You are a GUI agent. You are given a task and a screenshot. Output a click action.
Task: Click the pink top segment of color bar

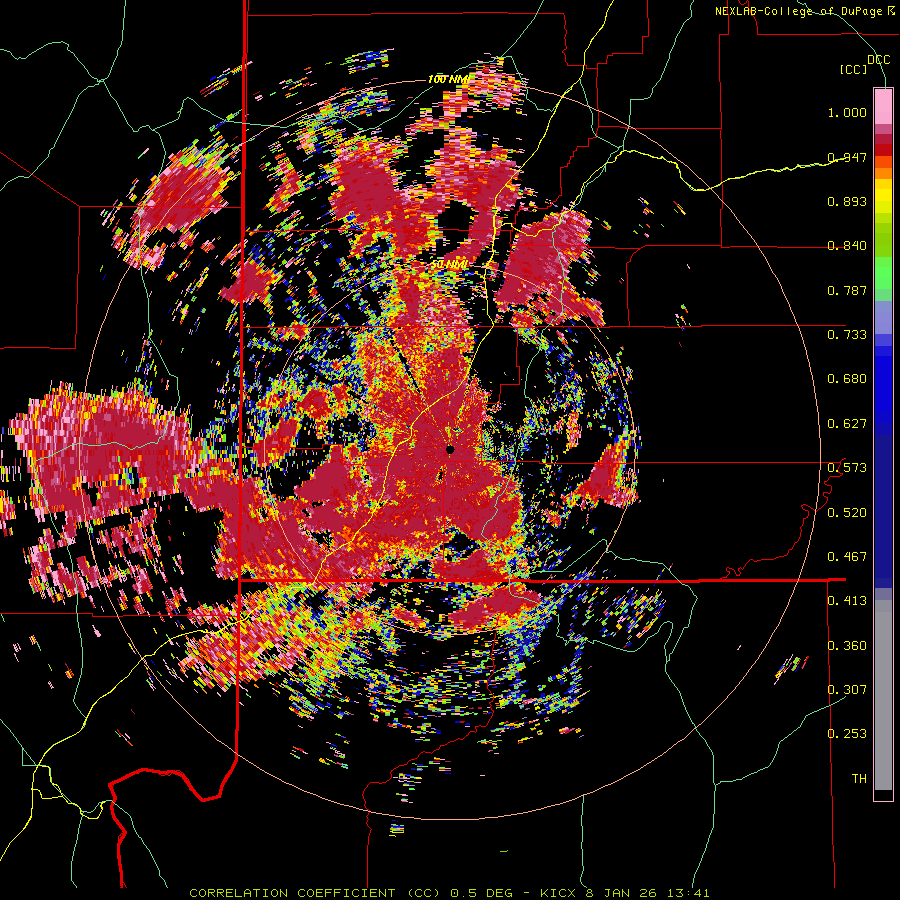883,106
